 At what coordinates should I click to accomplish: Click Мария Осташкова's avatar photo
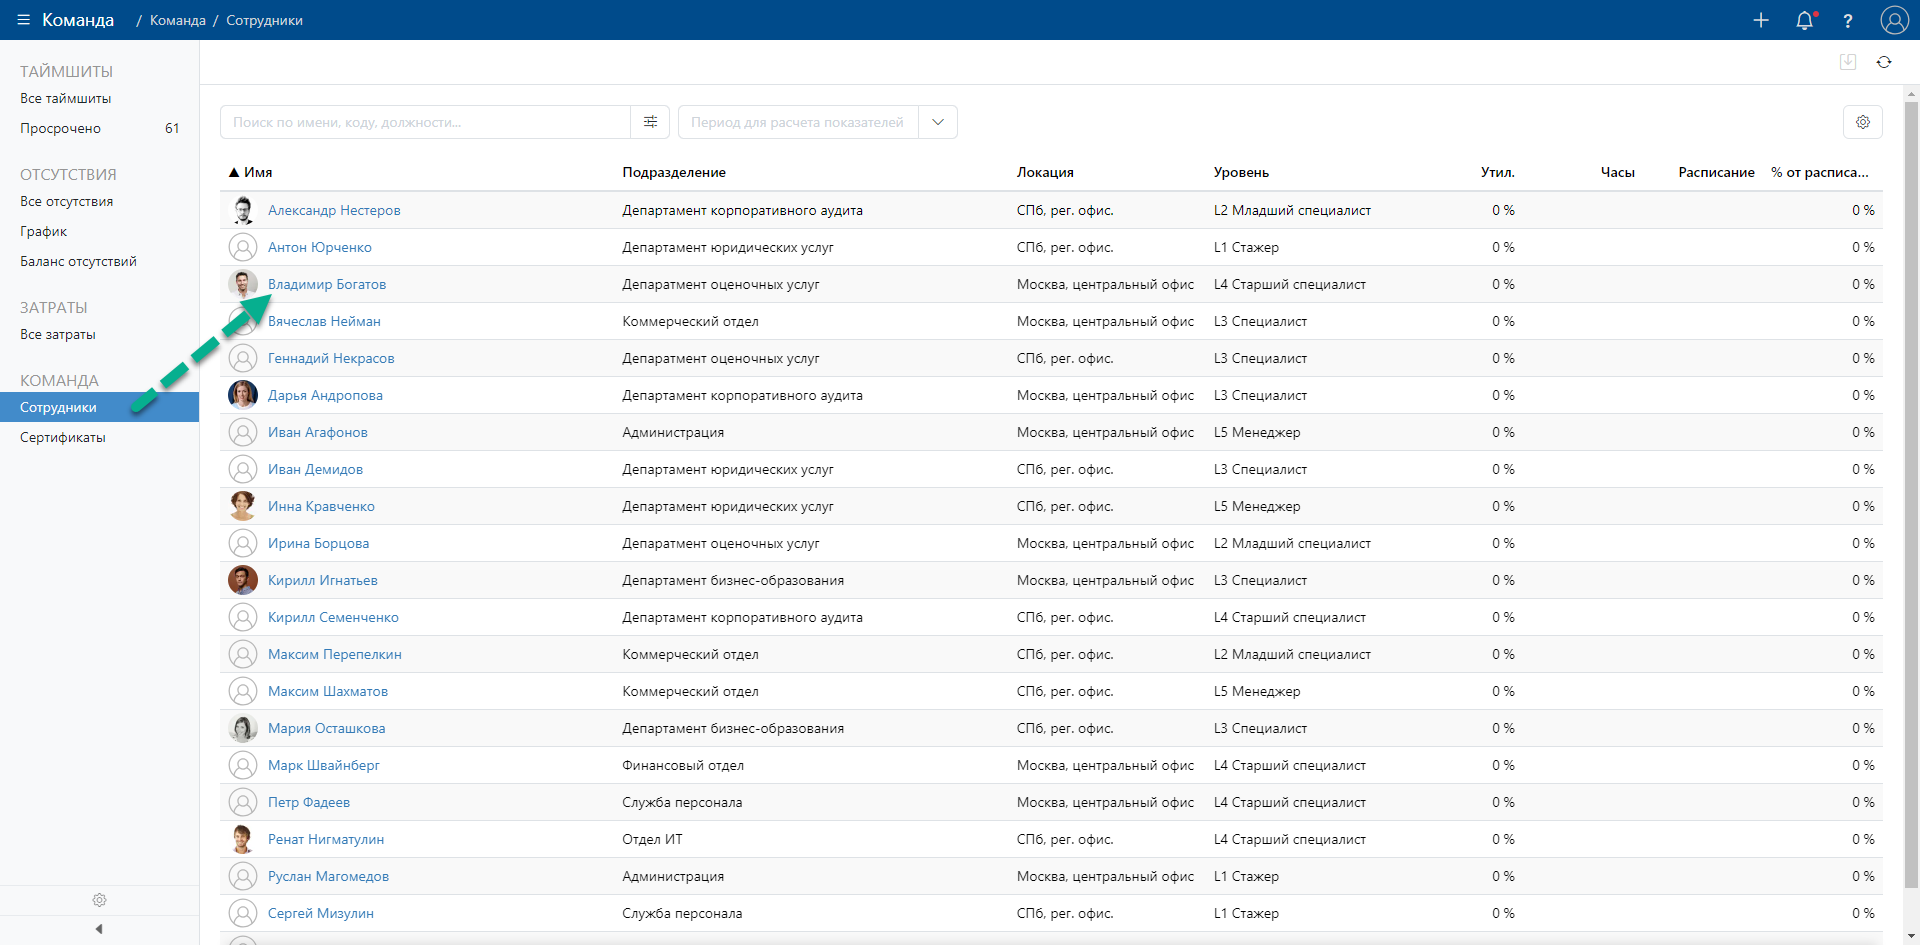point(243,728)
